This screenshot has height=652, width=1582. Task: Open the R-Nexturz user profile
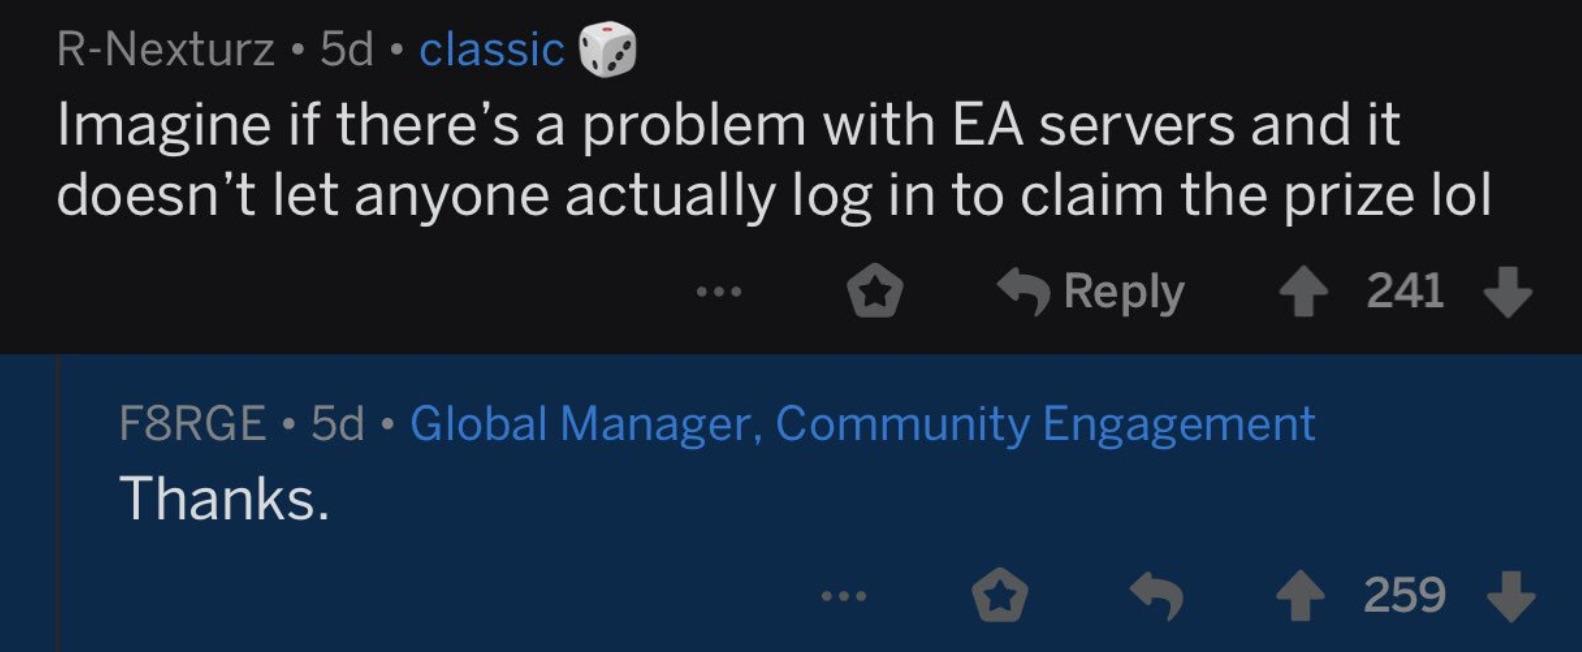click(165, 49)
